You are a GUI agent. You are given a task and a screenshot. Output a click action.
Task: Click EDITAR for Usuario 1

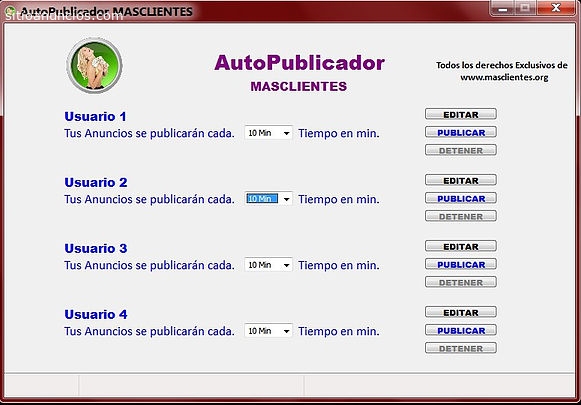pyautogui.click(x=461, y=114)
